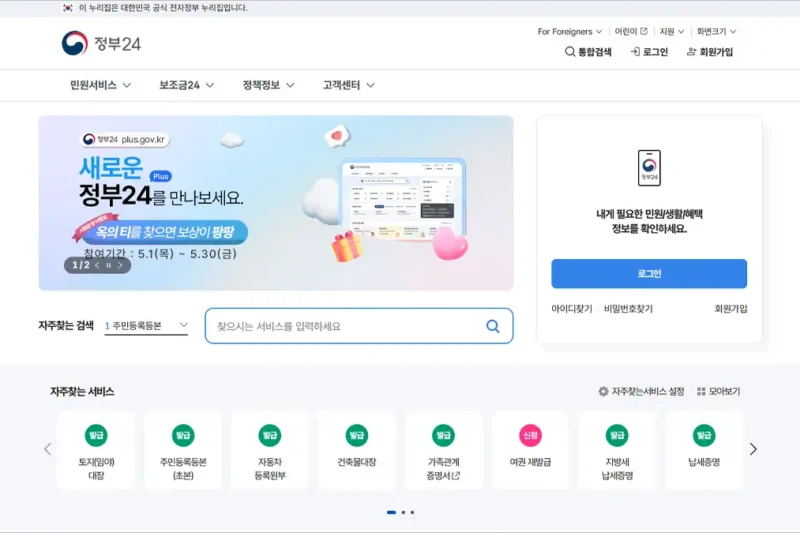800x533 pixels.
Task: Select 여권 재발급 신청 service
Action: [530, 450]
